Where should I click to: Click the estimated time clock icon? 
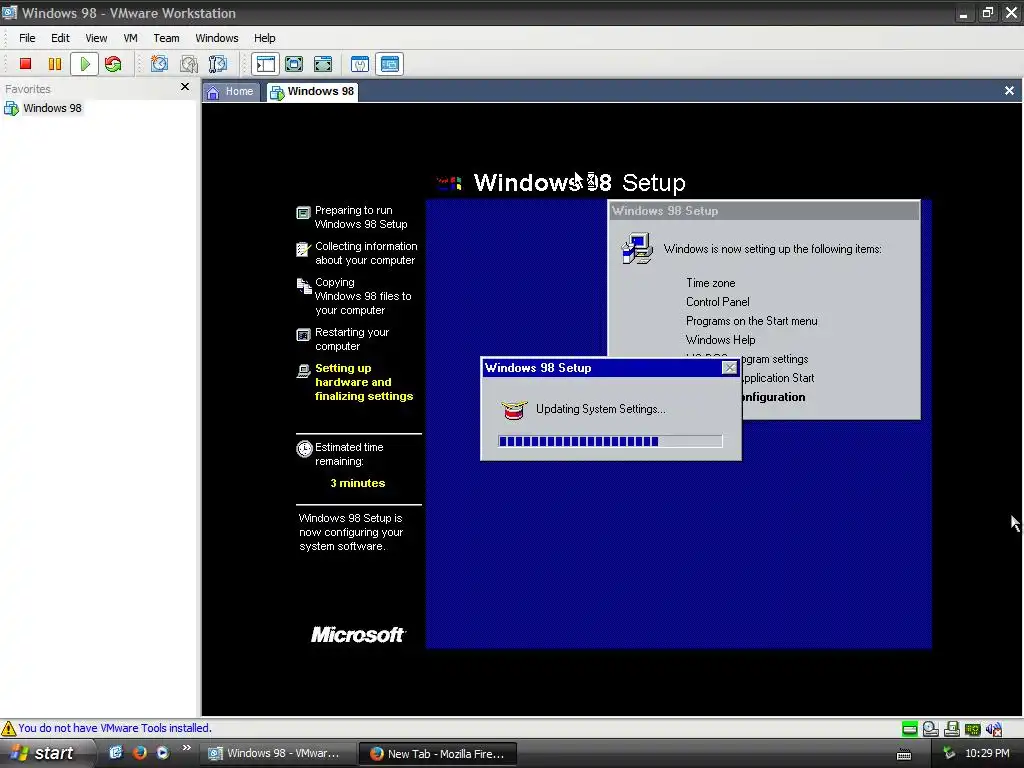pos(304,449)
